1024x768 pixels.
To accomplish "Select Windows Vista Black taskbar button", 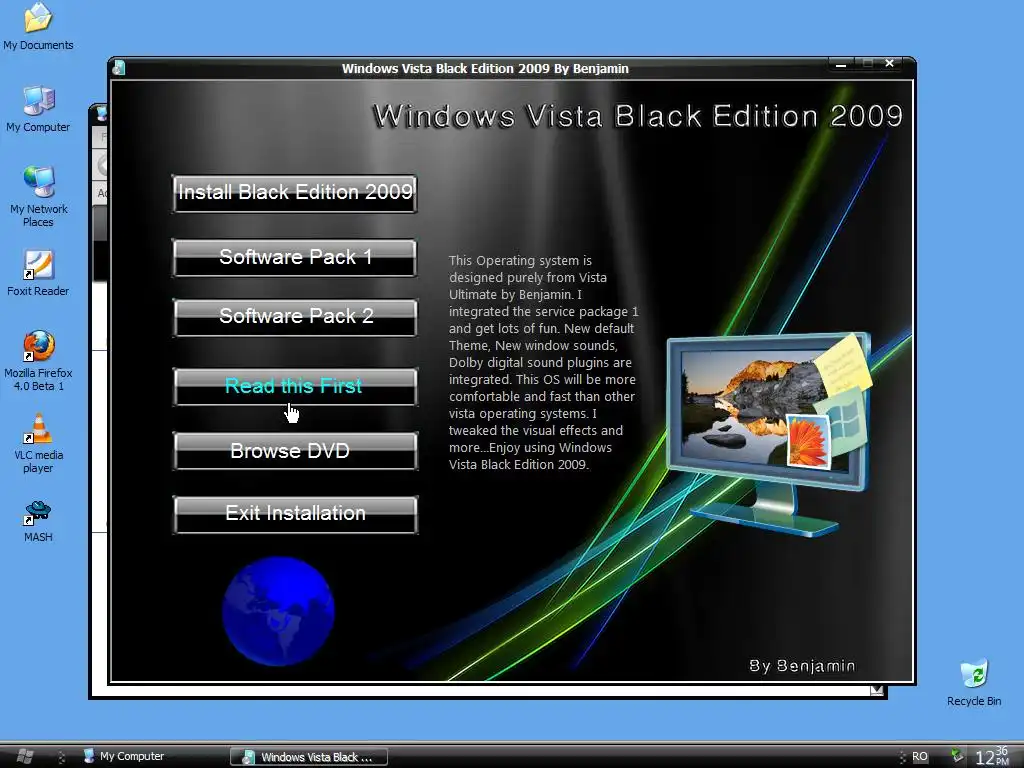I will (310, 757).
